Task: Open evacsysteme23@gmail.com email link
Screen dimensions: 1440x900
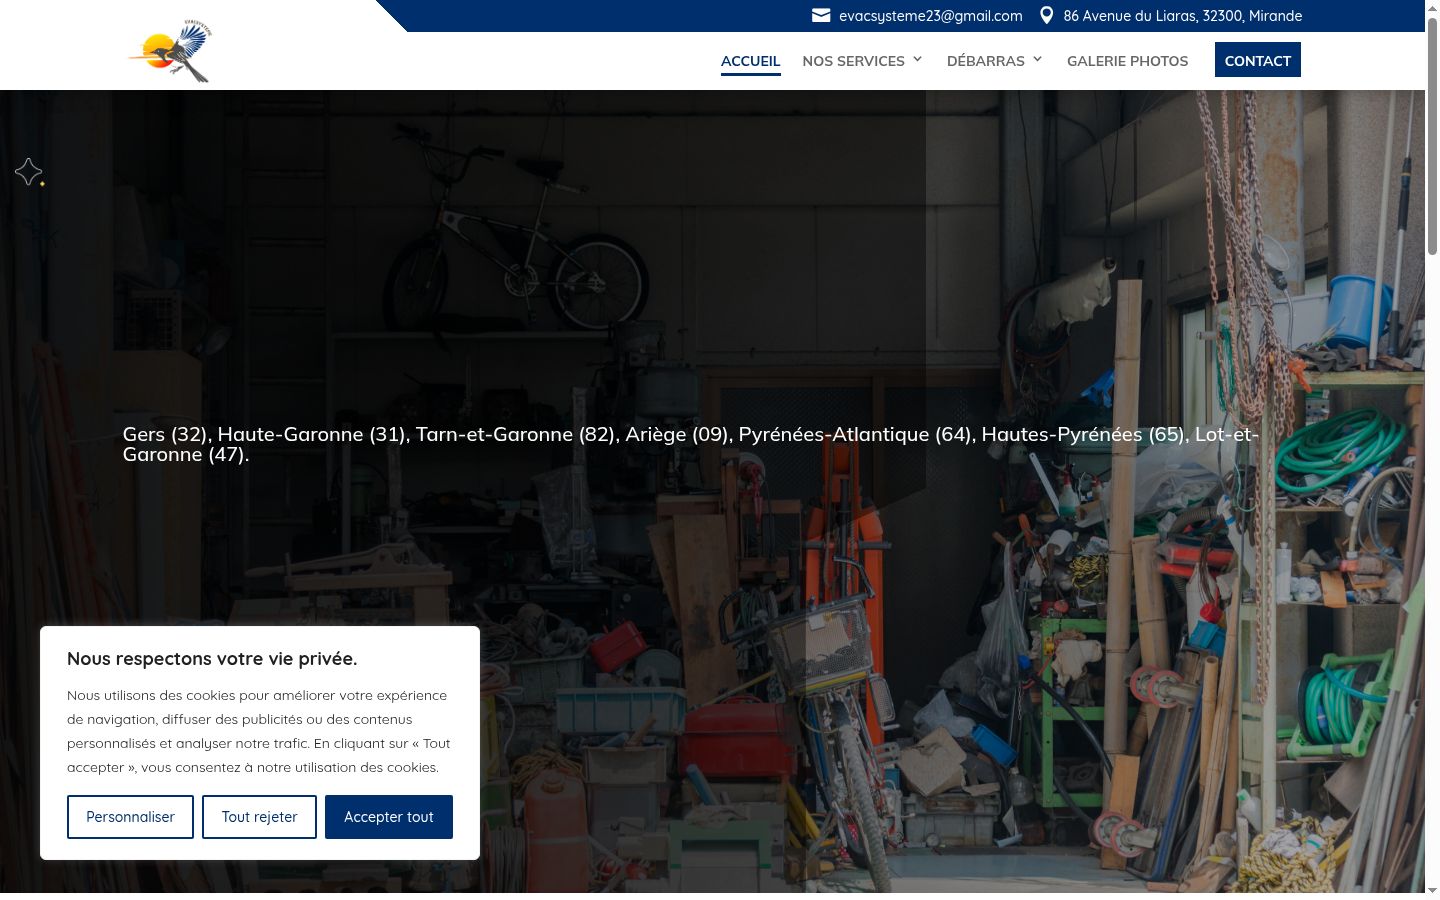Action: (930, 16)
